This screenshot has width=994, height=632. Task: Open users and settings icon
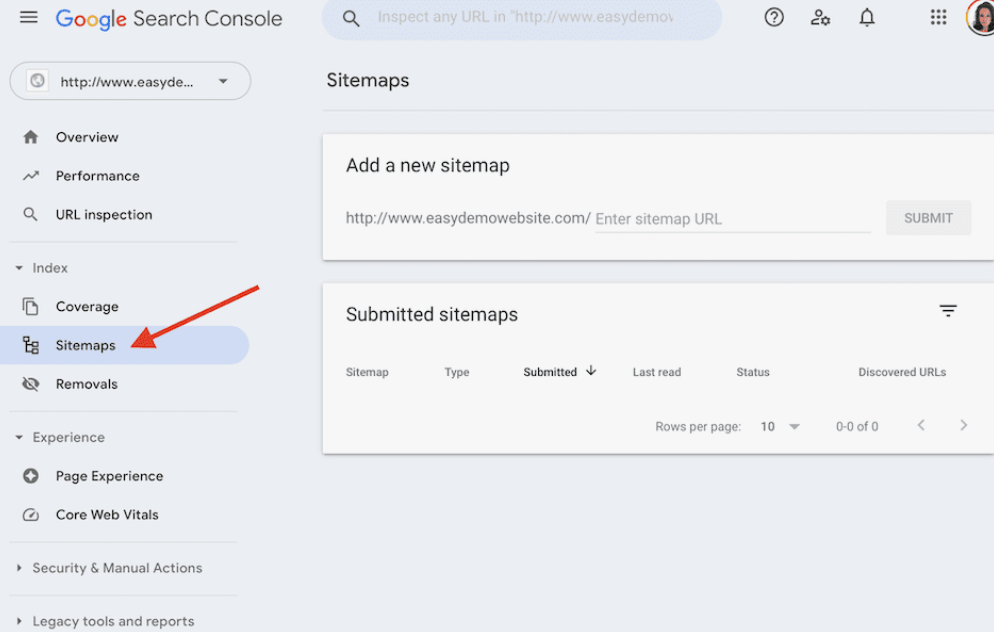(x=821, y=18)
